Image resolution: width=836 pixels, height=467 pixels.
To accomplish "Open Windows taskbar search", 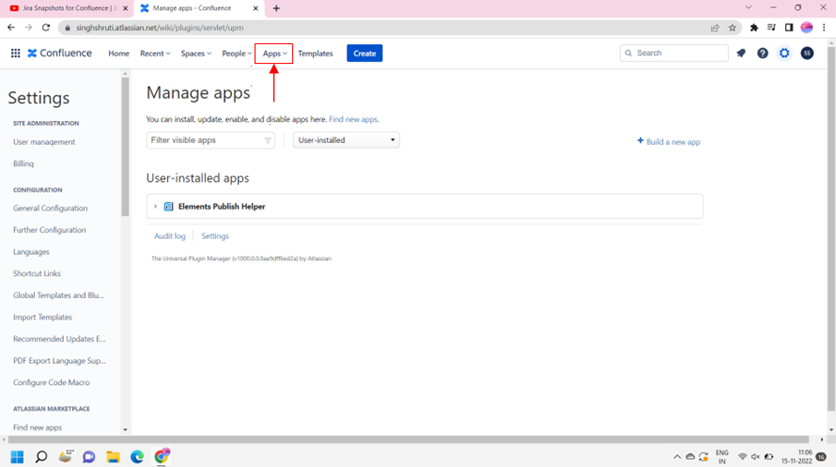I will [x=41, y=457].
